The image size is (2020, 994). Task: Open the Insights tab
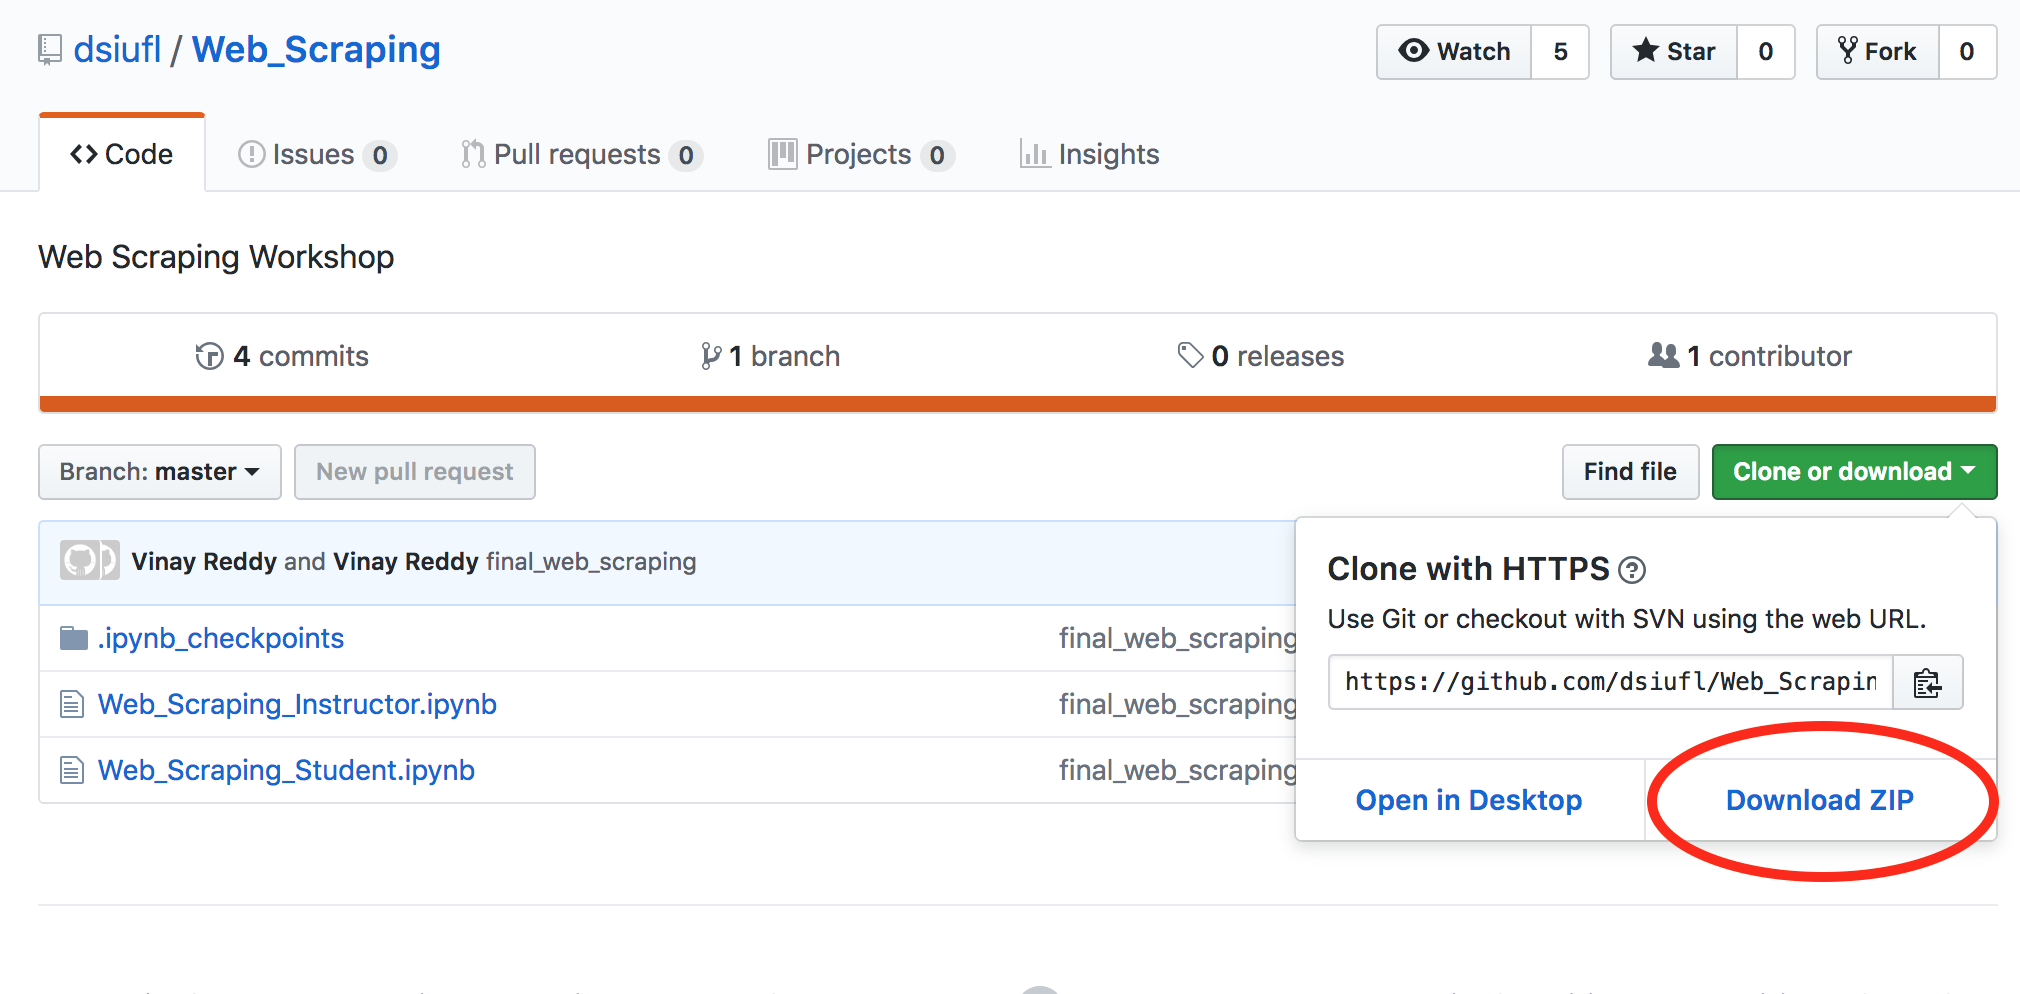[1089, 155]
